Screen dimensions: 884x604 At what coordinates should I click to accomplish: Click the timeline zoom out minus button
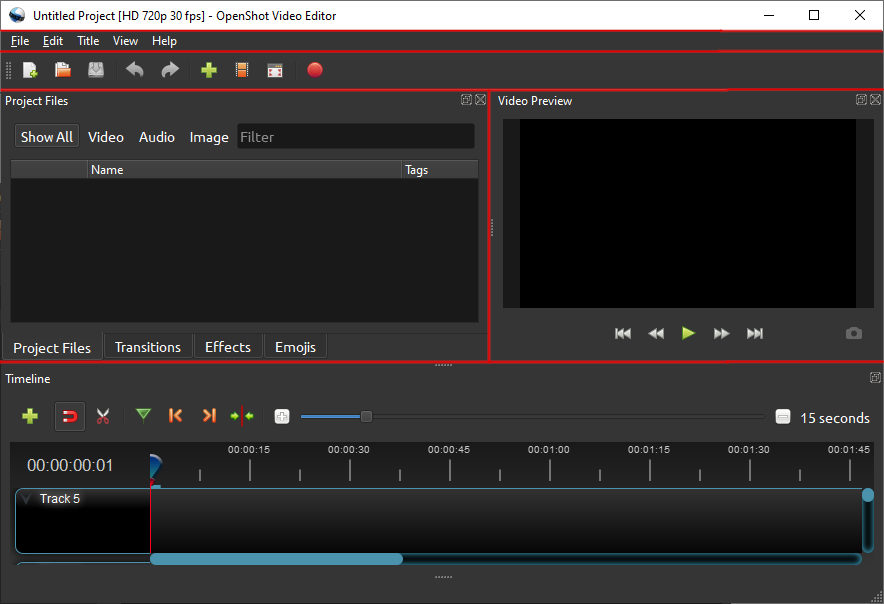pyautogui.click(x=783, y=417)
